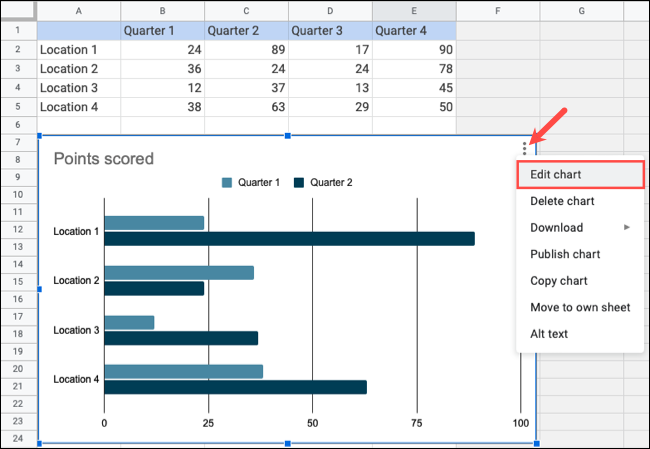The width and height of the screenshot is (650, 449).
Task: Choose Move to own sheet
Action: tap(580, 307)
